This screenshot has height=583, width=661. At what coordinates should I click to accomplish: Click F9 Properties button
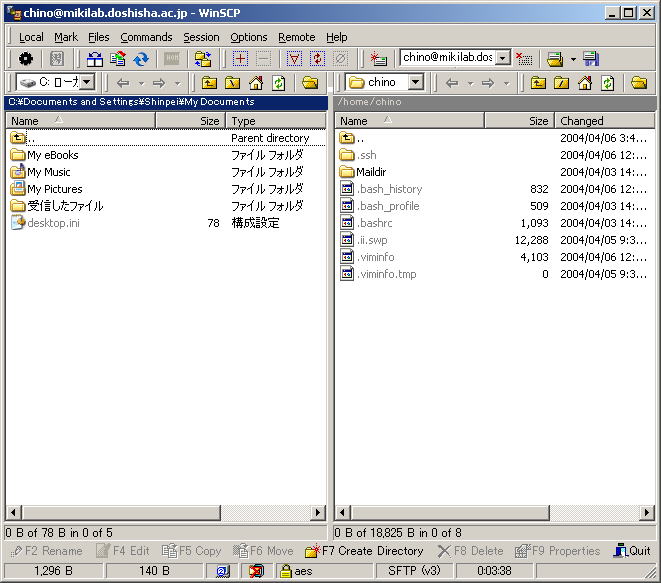pyautogui.click(x=557, y=551)
